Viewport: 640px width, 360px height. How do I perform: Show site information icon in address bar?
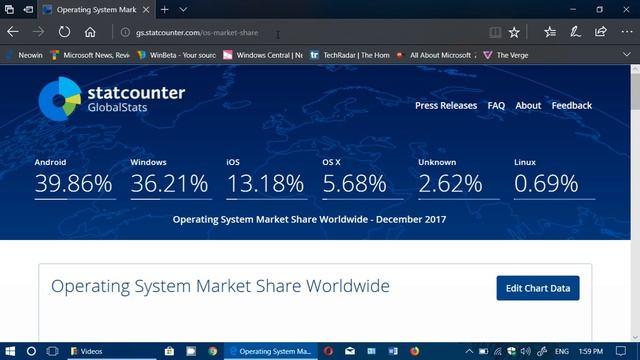125,32
